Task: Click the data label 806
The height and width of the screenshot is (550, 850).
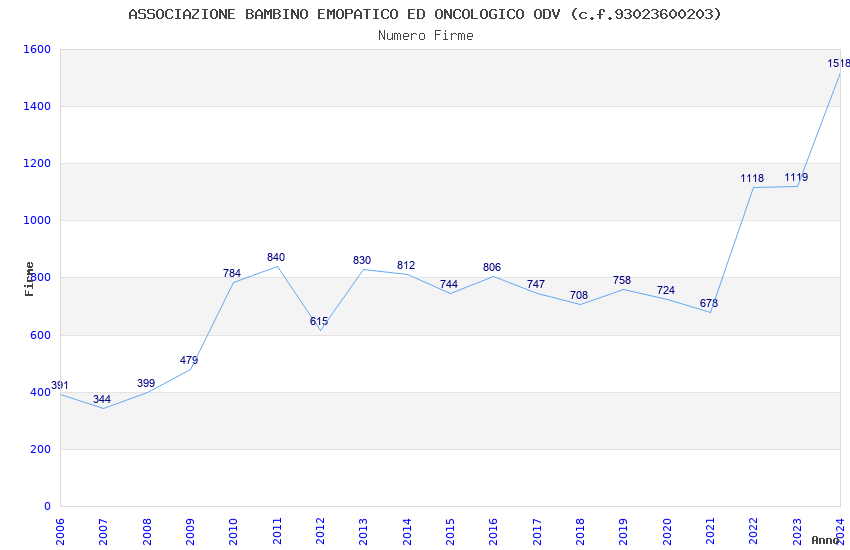Action: [492, 267]
